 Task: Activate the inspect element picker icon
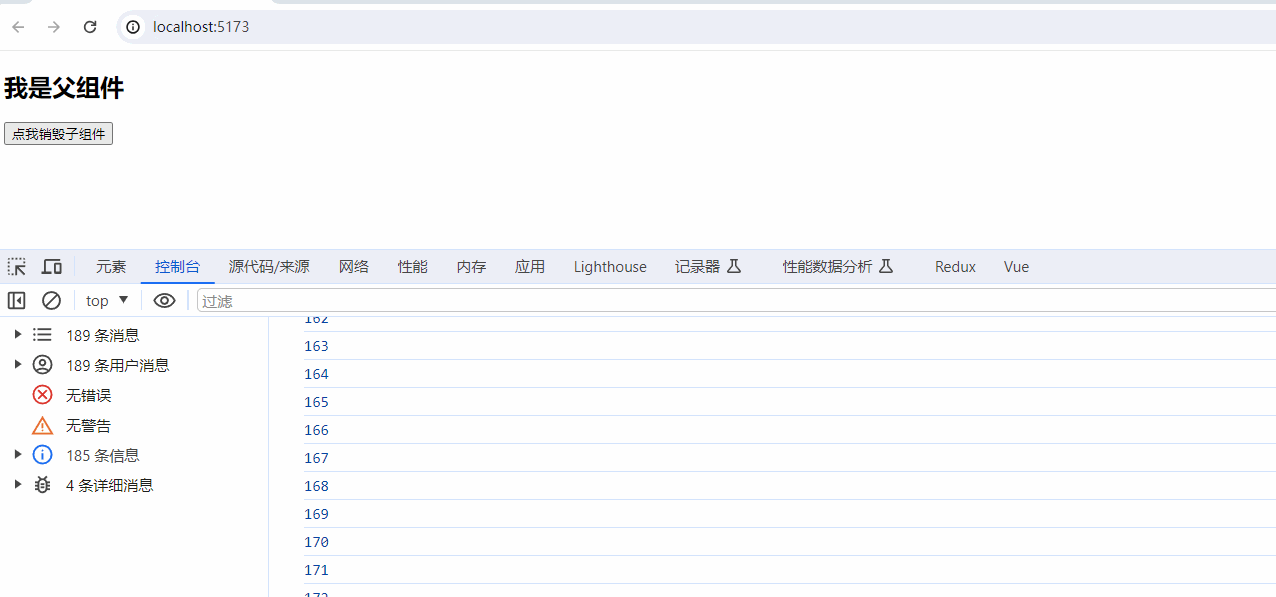pos(17,267)
